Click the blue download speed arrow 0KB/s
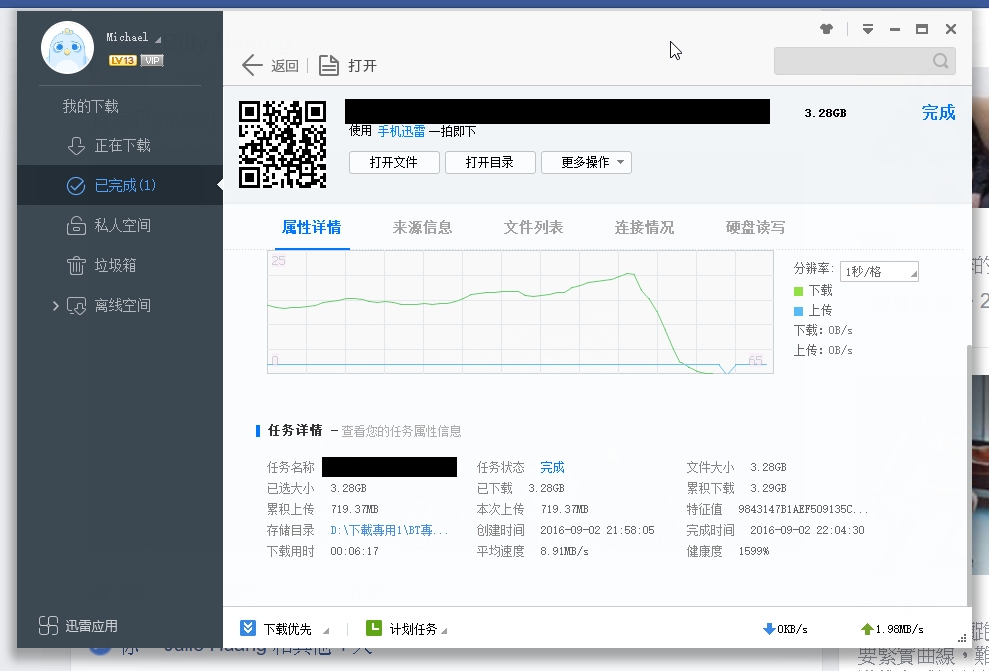 coord(769,629)
